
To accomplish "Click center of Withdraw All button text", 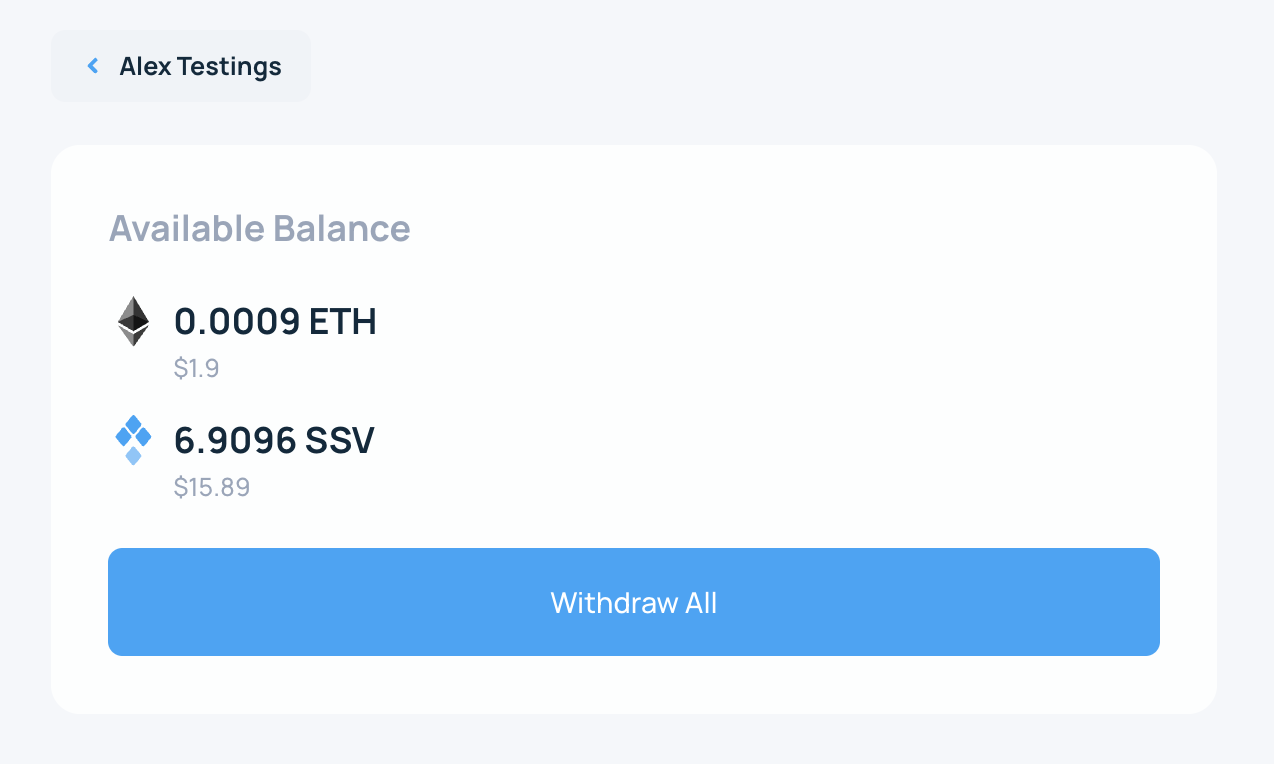I will [633, 603].
